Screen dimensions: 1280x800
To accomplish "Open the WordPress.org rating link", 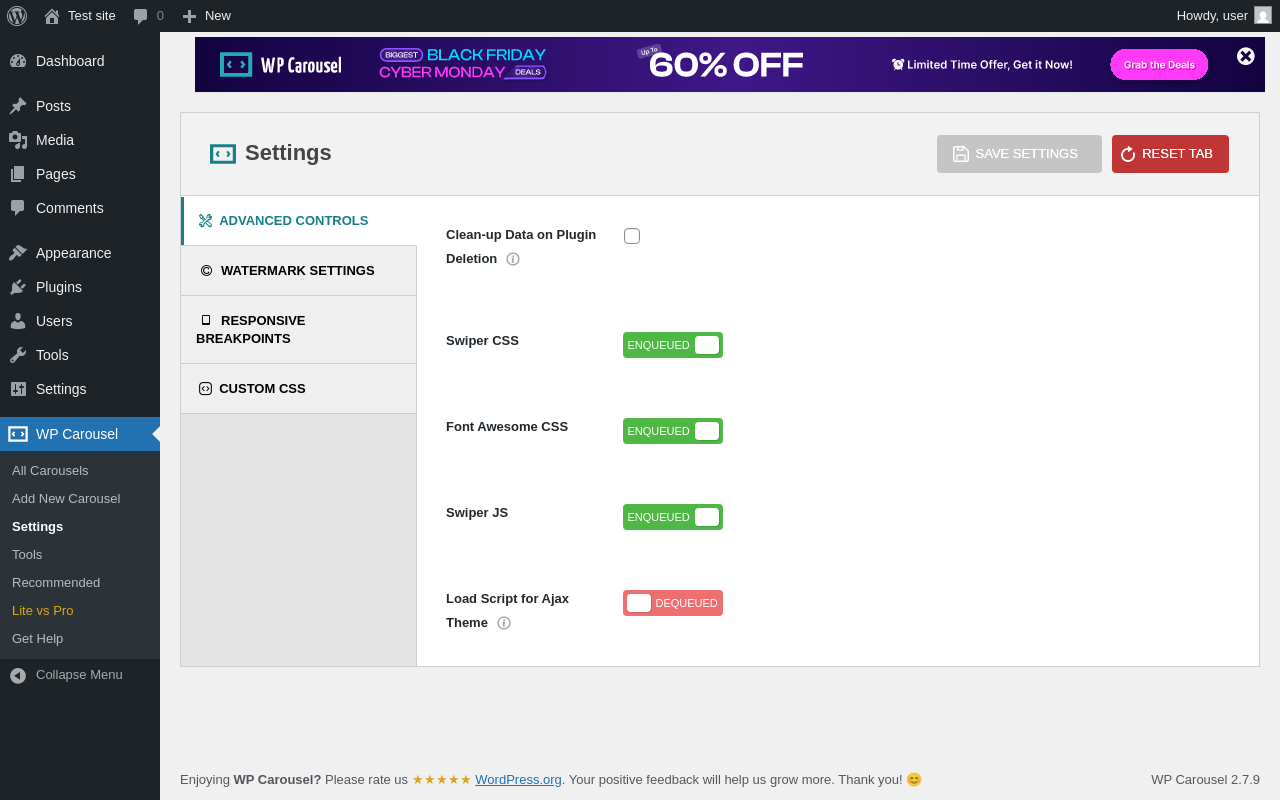I will click(x=518, y=780).
